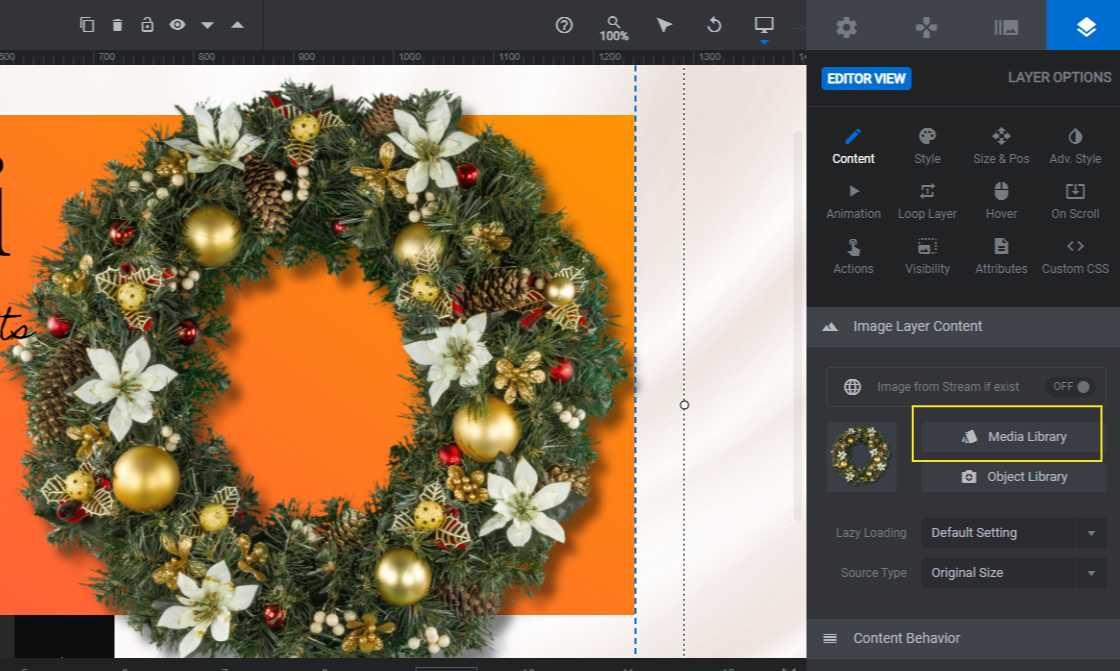The height and width of the screenshot is (671, 1120).
Task: Open the Adv. Style section
Action: [1075, 146]
